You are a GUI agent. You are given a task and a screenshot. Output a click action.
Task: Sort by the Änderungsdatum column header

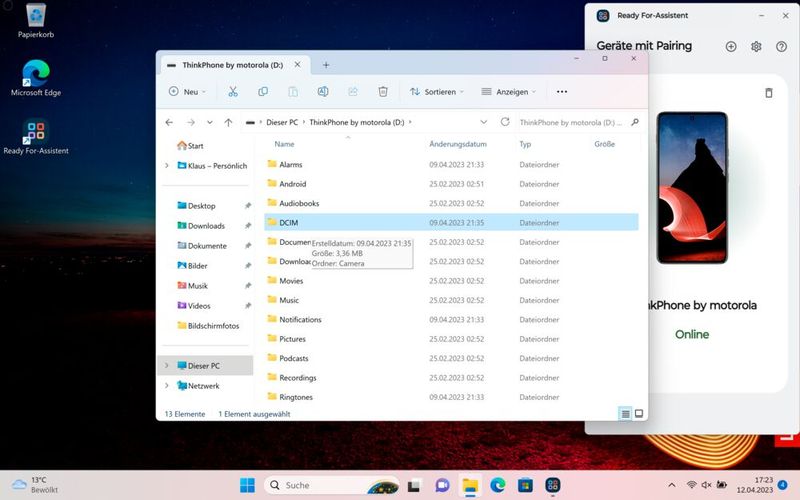457,144
